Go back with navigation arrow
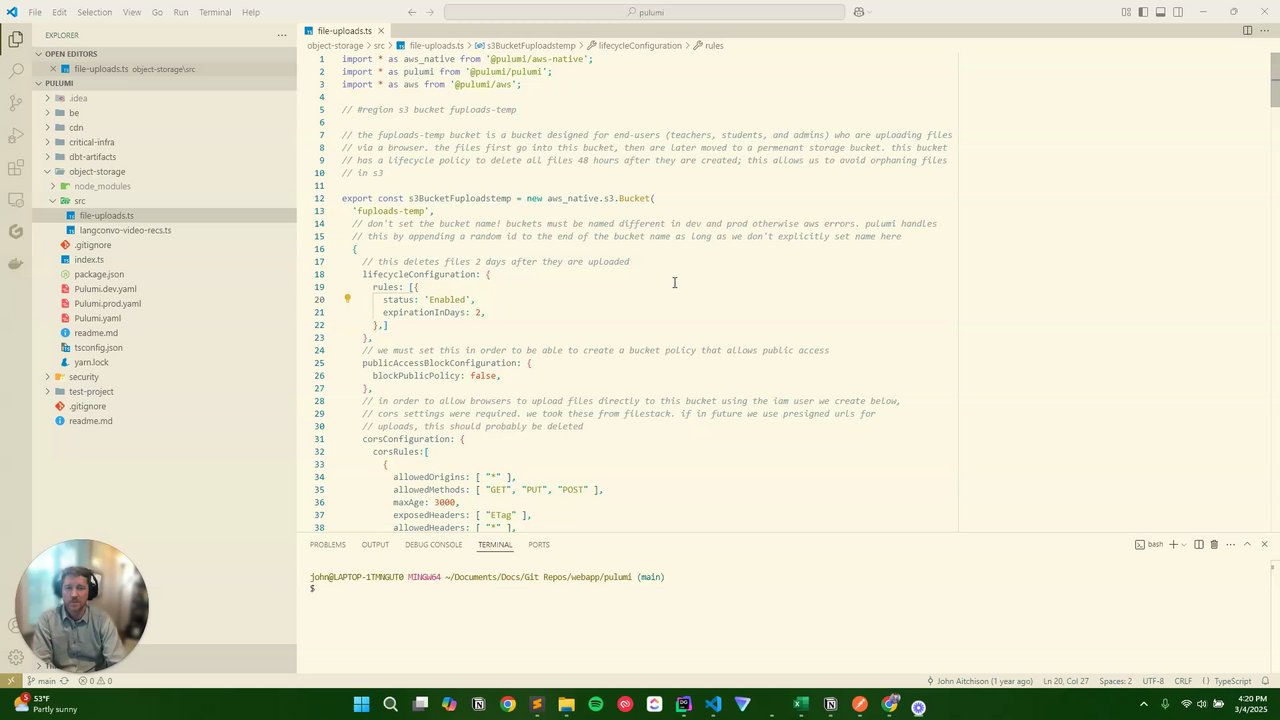 coord(412,12)
